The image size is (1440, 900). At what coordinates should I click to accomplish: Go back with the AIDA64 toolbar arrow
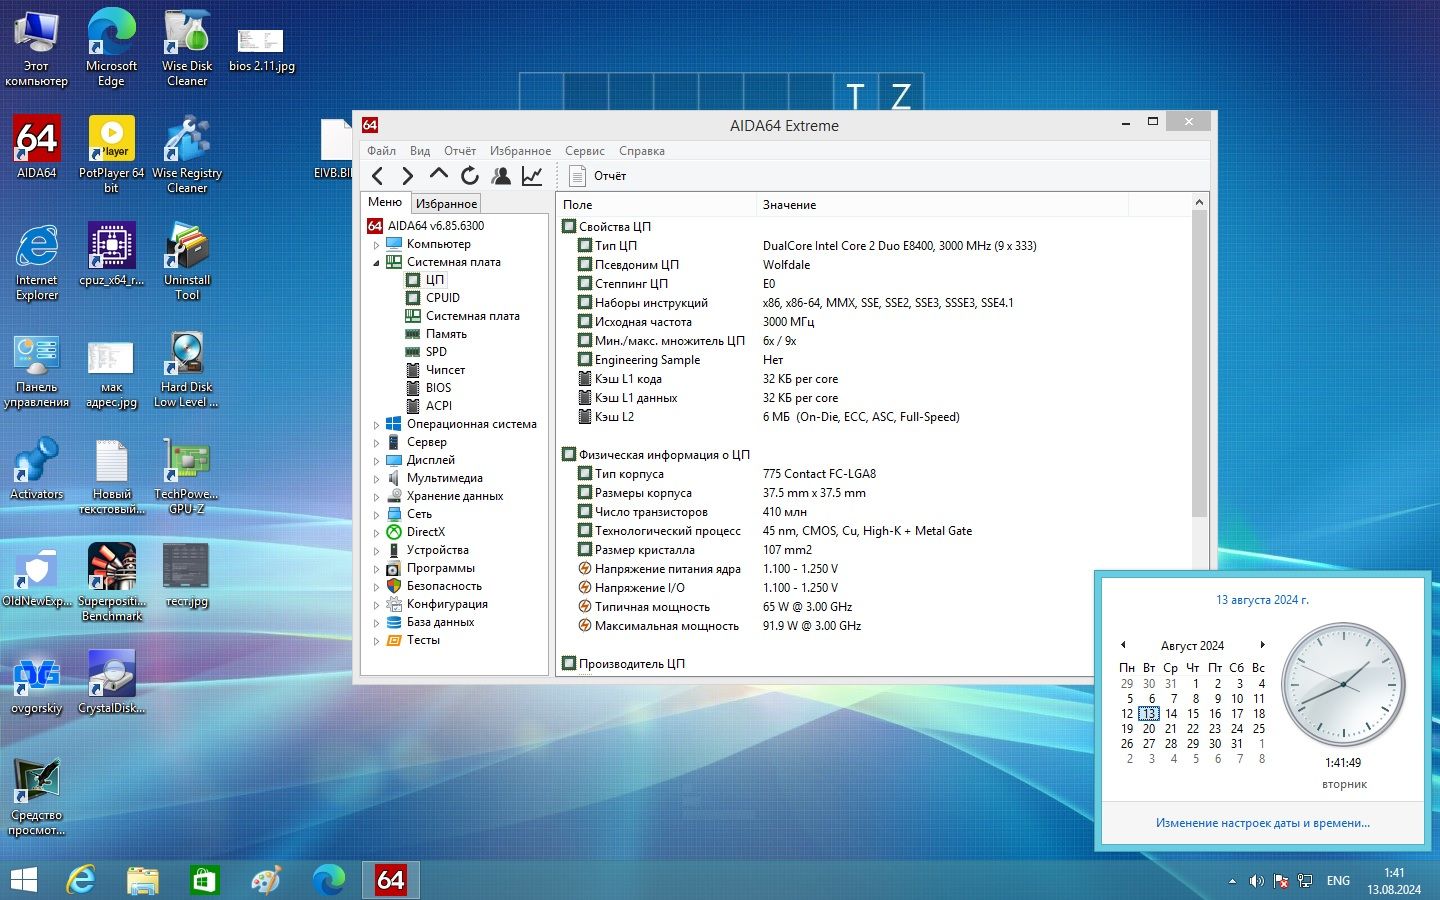[378, 176]
